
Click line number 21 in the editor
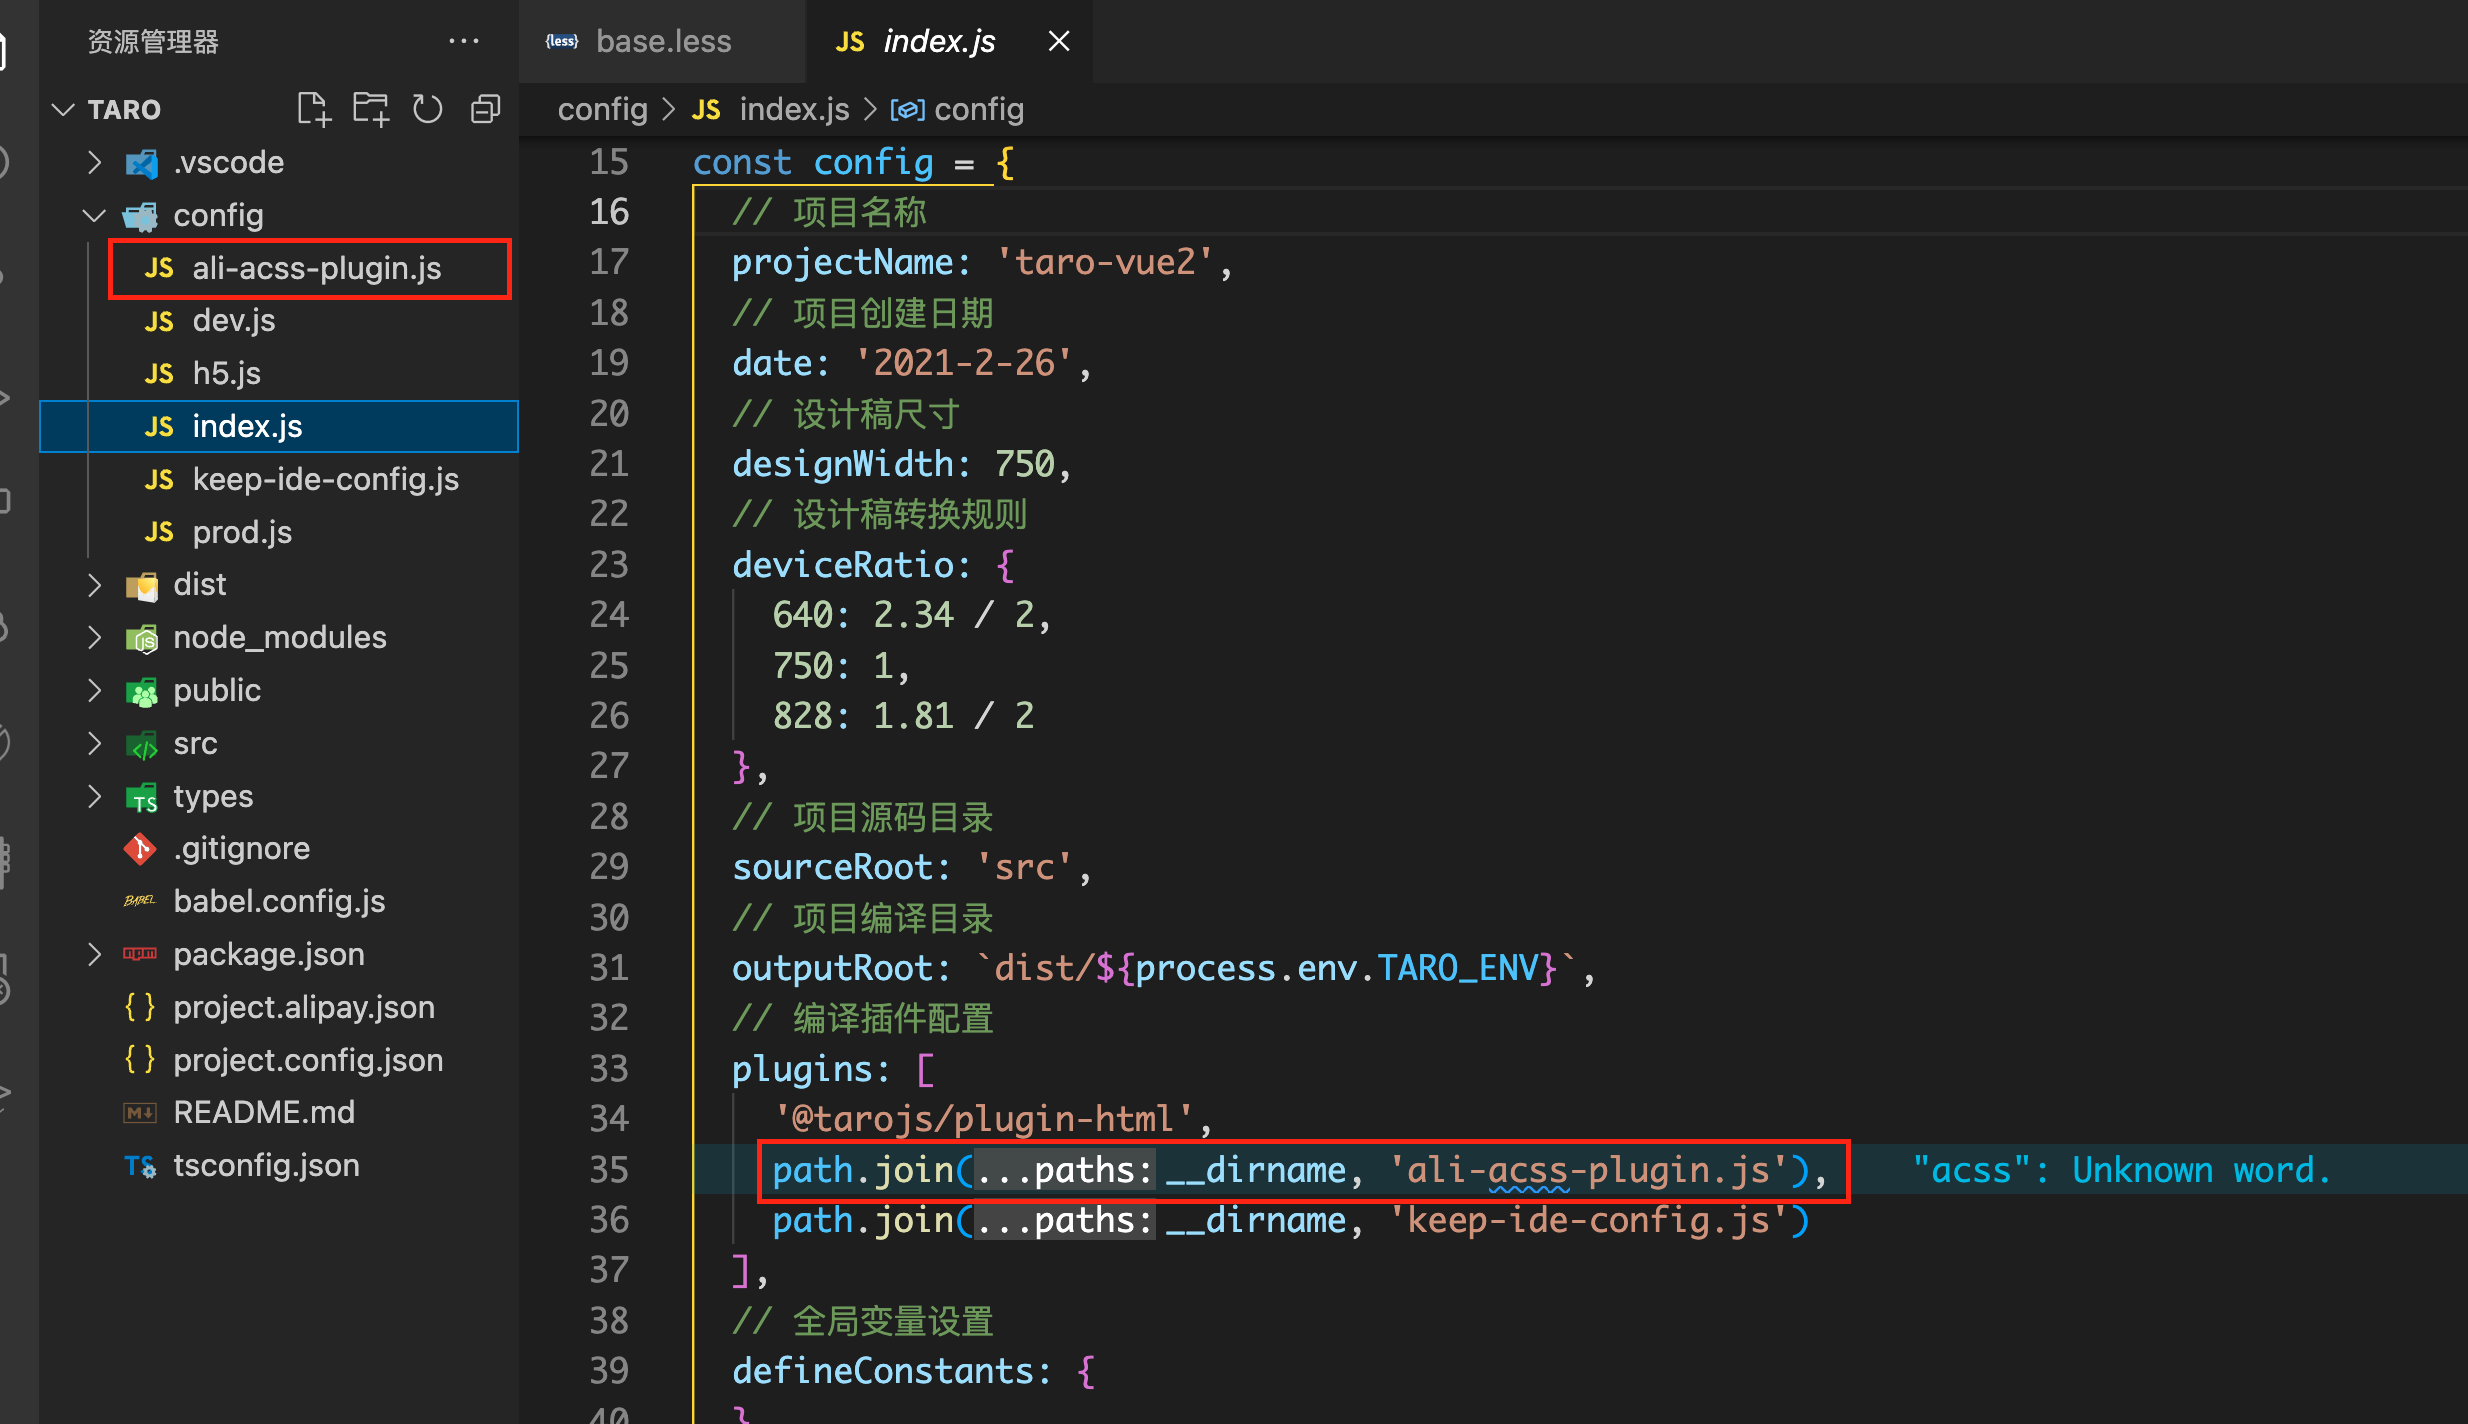point(609,463)
